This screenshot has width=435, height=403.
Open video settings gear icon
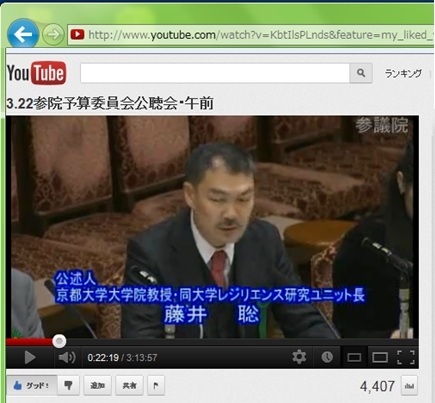point(299,357)
